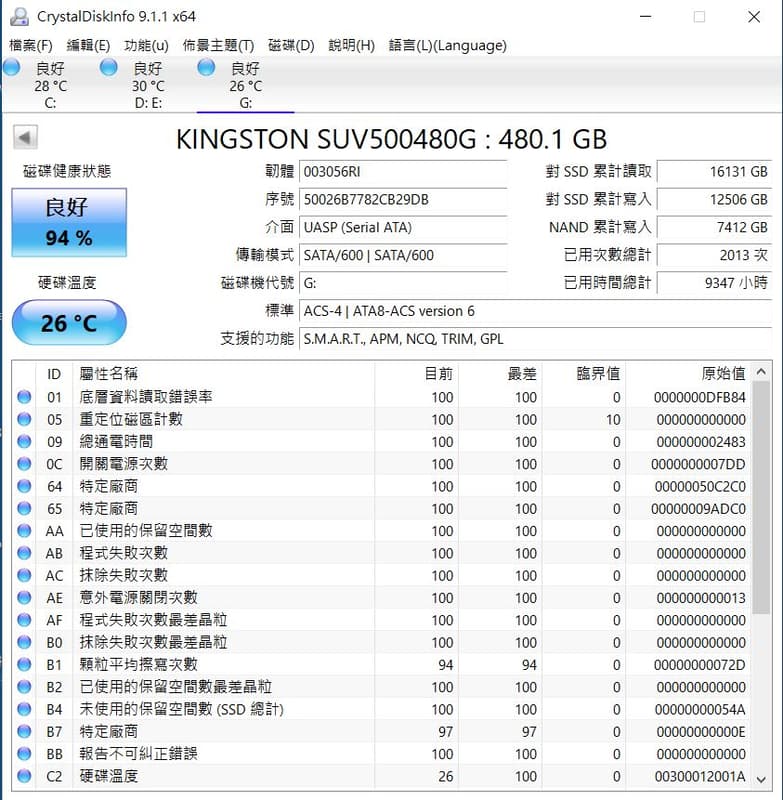Click the previous disk arrow button
The image size is (783, 800).
coord(25,138)
